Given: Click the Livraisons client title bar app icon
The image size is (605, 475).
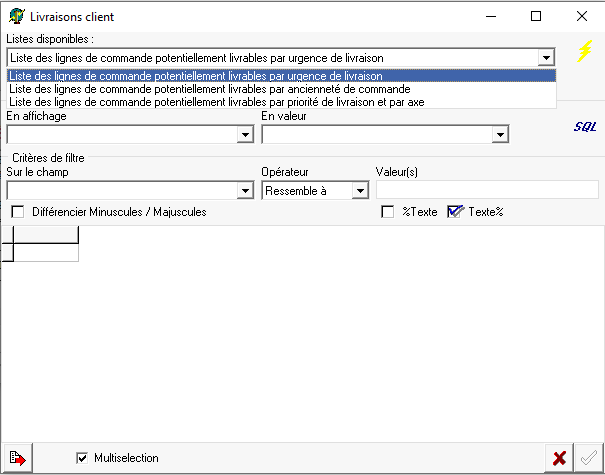Looking at the screenshot, I should coord(16,16).
